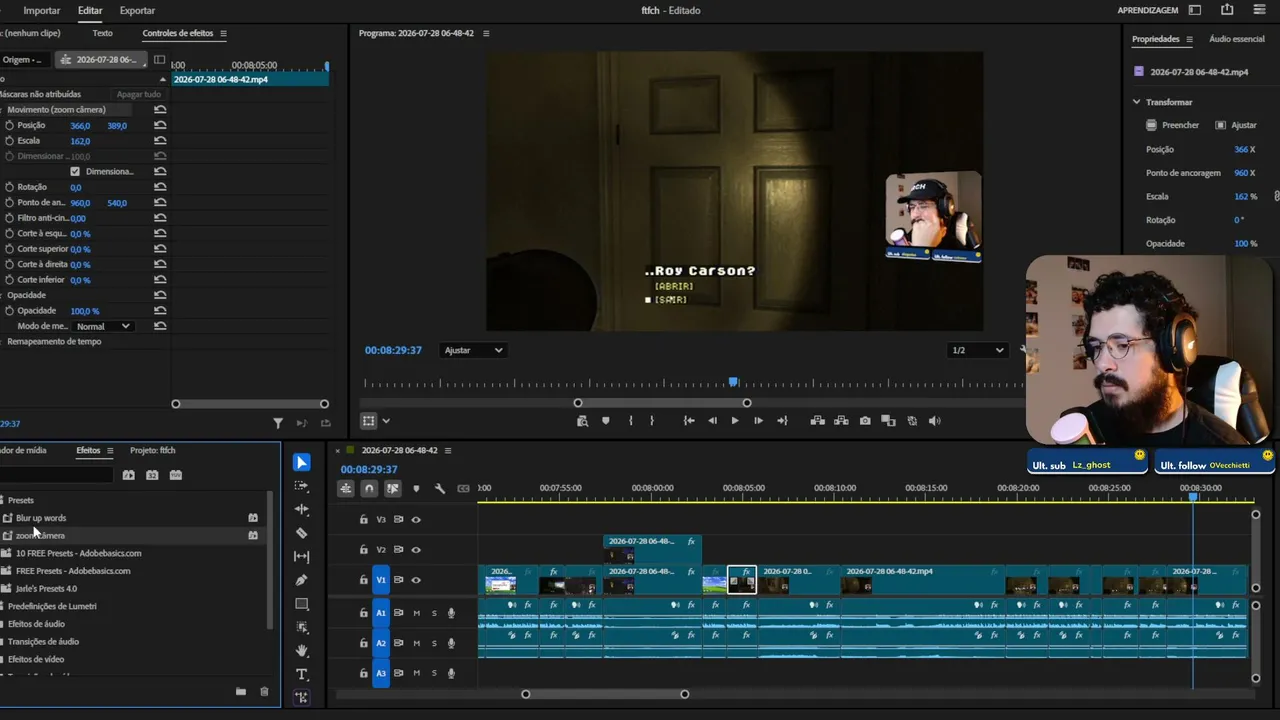Select the Selection (arrow) tool
This screenshot has height=720, width=1280.
[302, 462]
